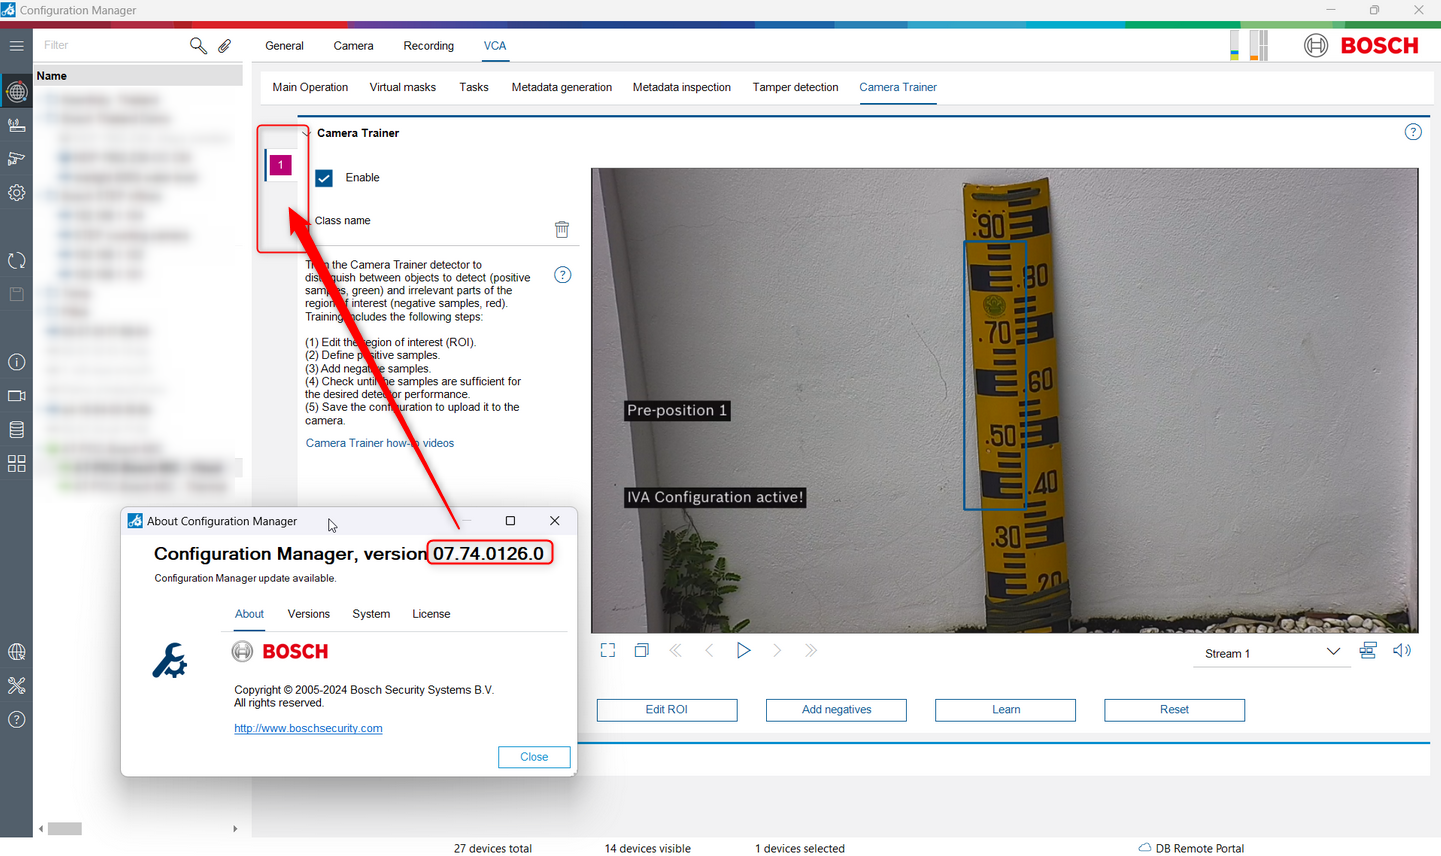Click the fullscreen icon below video
Viewport: 1441px width, 856px height.
608,651
